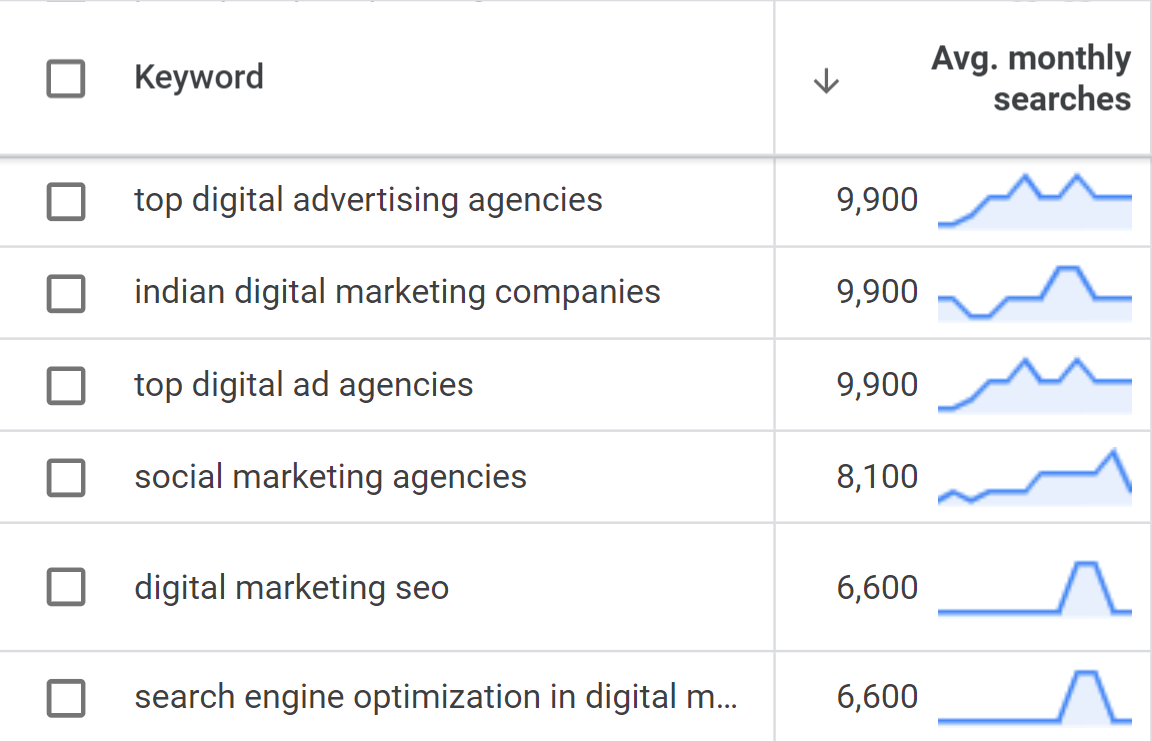Click the keyword 'social marketing agencies'

coord(331,477)
